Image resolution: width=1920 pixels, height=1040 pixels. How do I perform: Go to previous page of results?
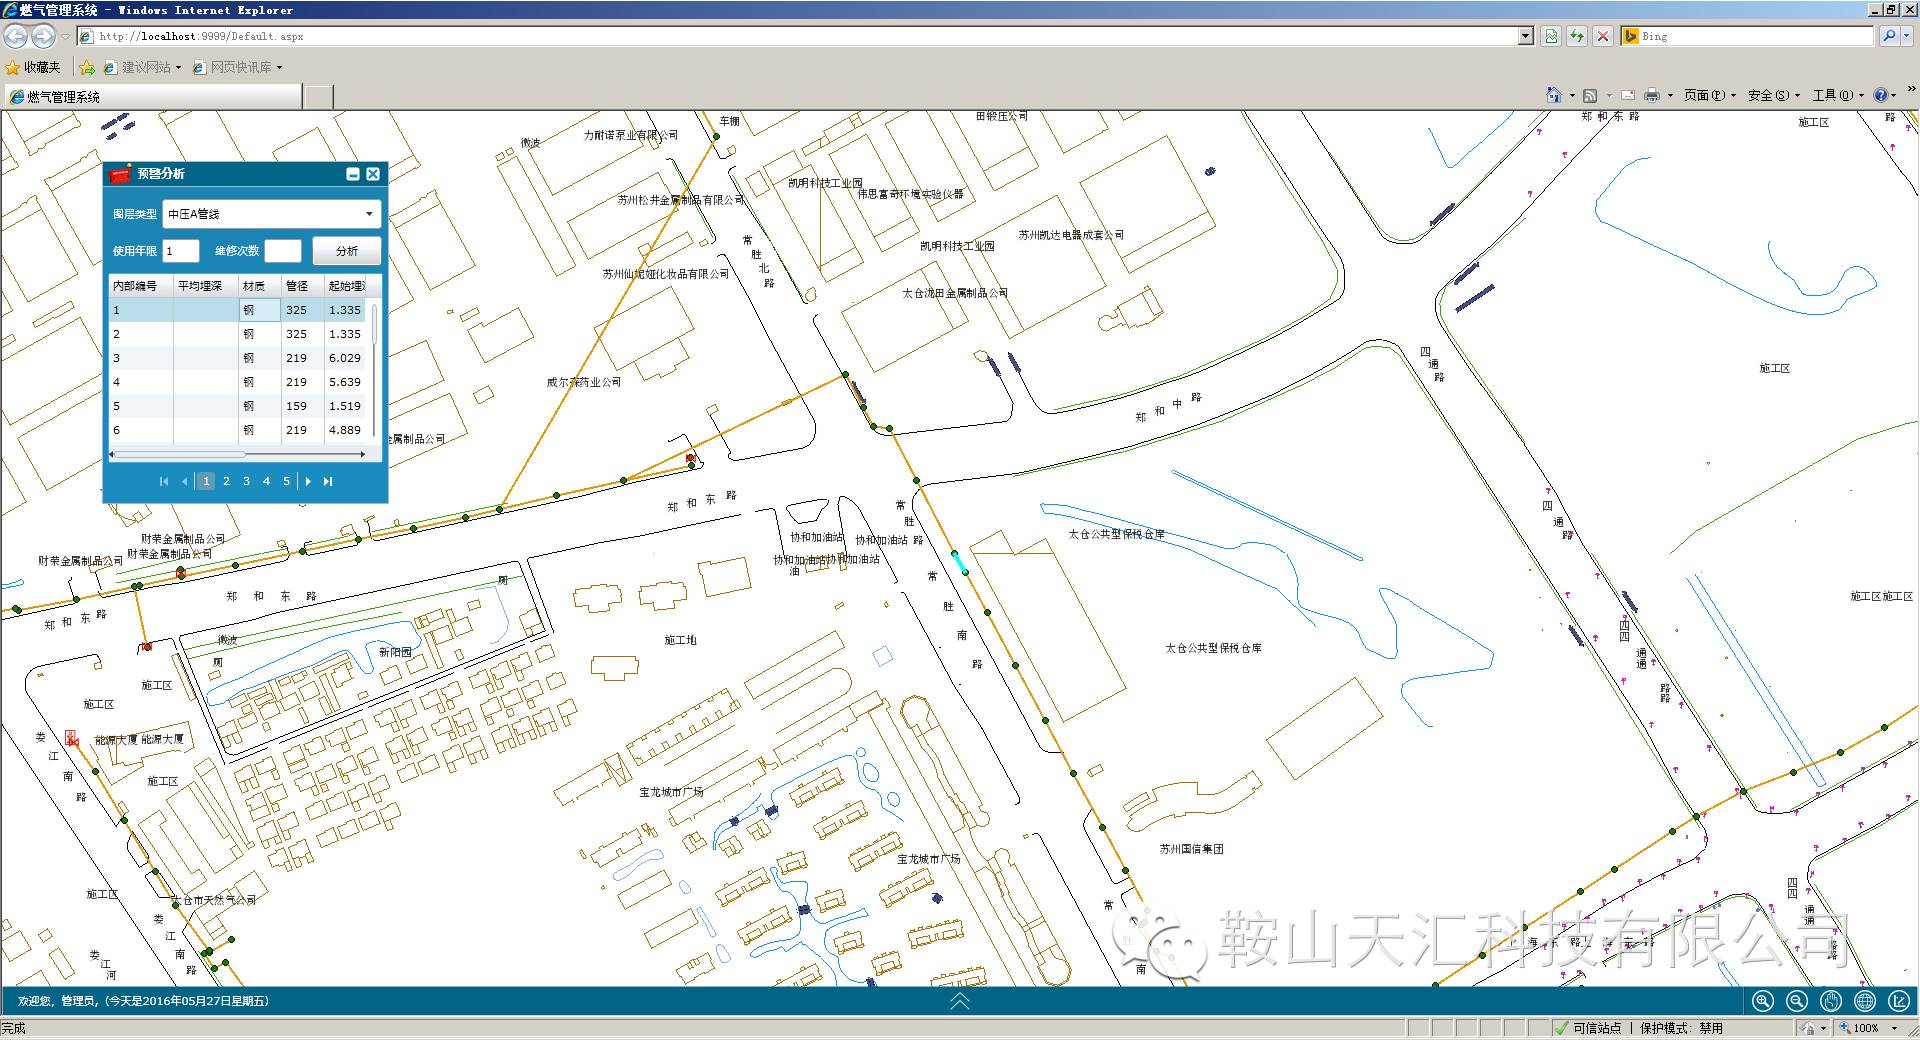[x=185, y=481]
